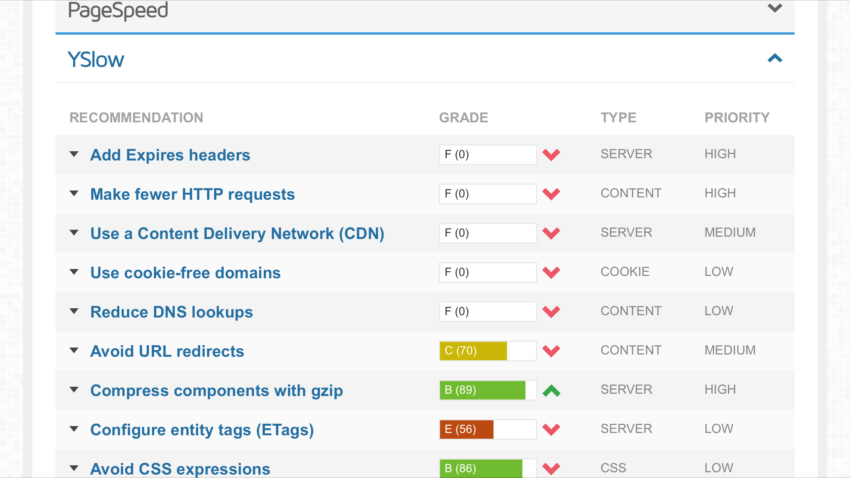Screen dimensions: 850x478
Task: Click the red down arrow for CDN row
Action: pos(551,234)
